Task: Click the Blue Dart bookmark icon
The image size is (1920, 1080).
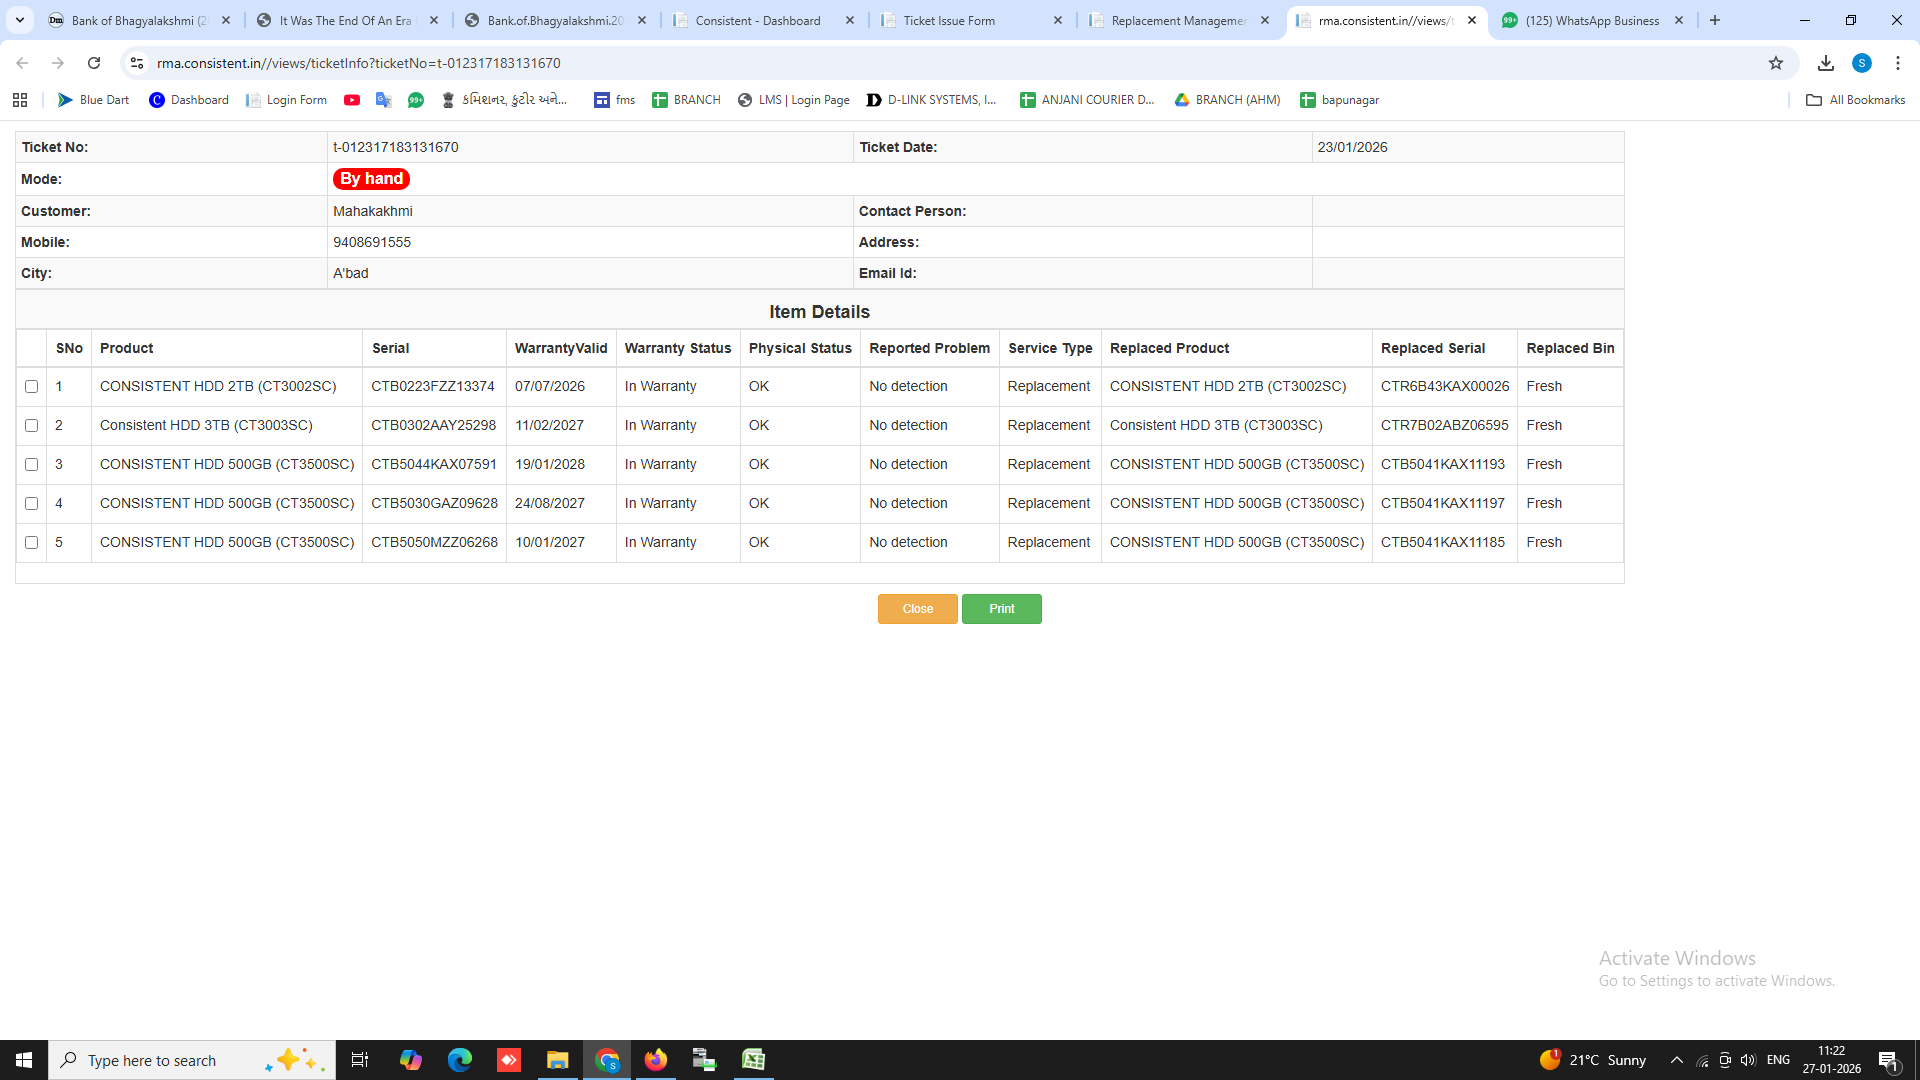Action: pyautogui.click(x=66, y=100)
